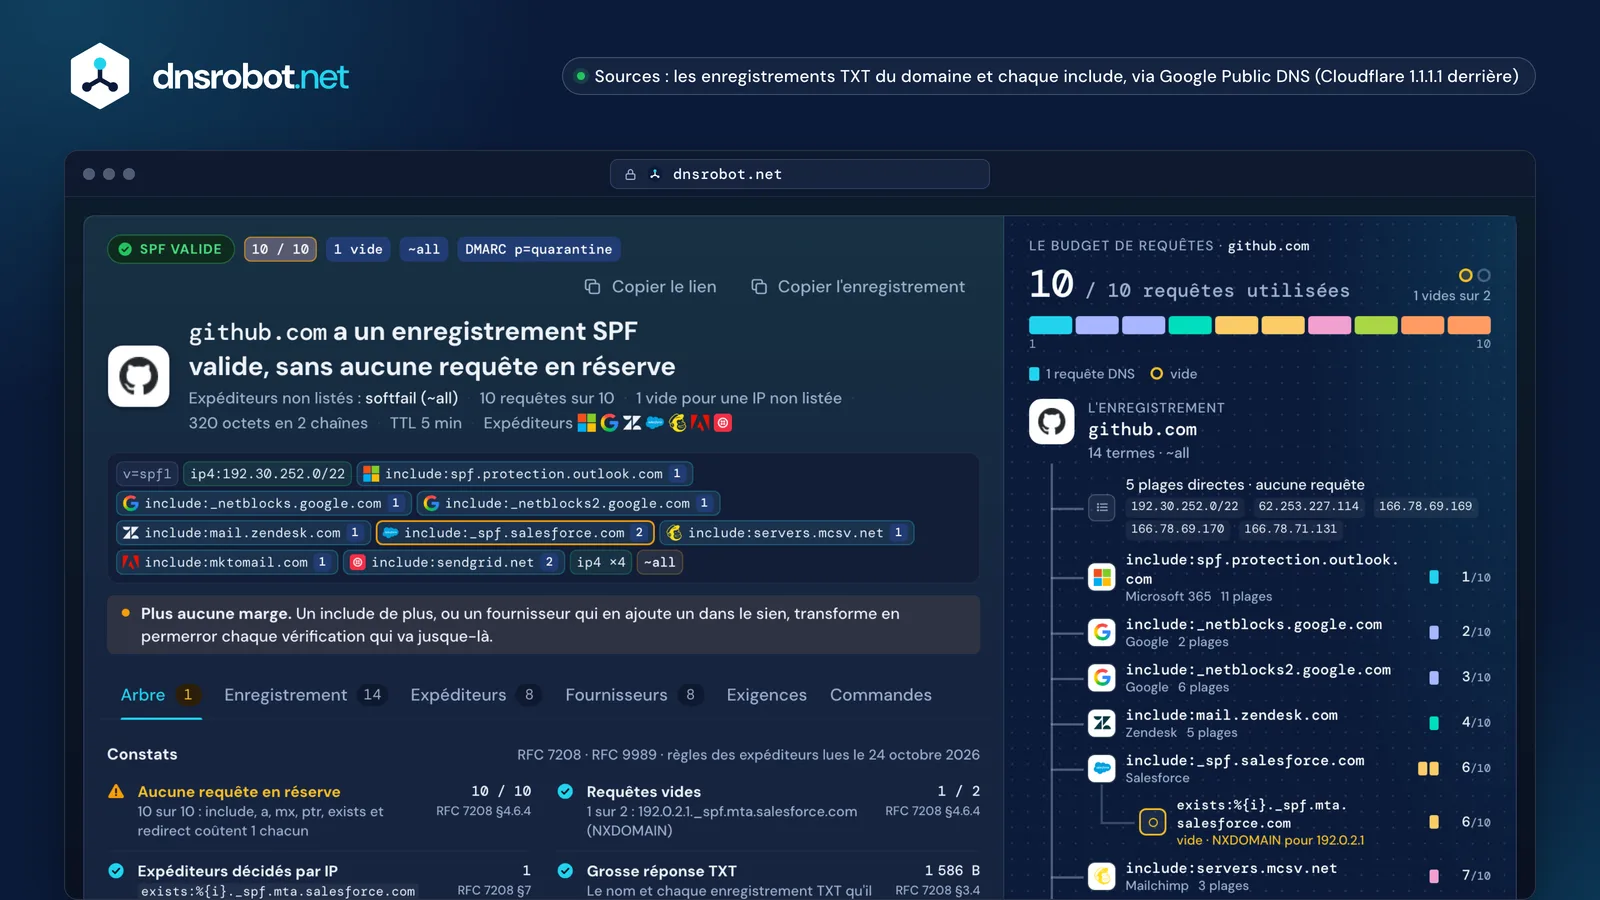The height and width of the screenshot is (900, 1600).
Task: Click the check icon beside Requêtes vides
Action: (x=565, y=791)
